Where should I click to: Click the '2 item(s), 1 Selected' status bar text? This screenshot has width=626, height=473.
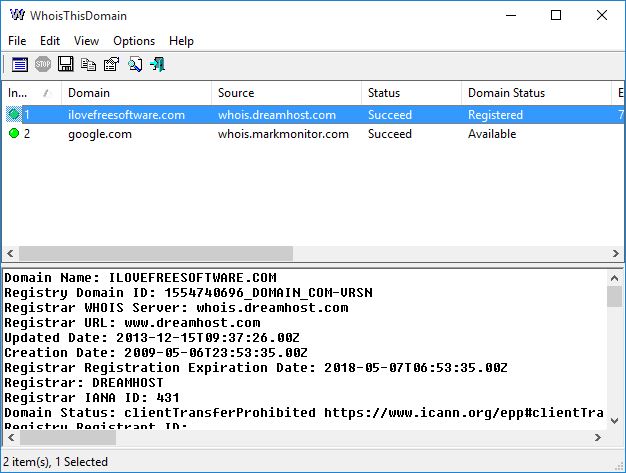click(x=55, y=462)
